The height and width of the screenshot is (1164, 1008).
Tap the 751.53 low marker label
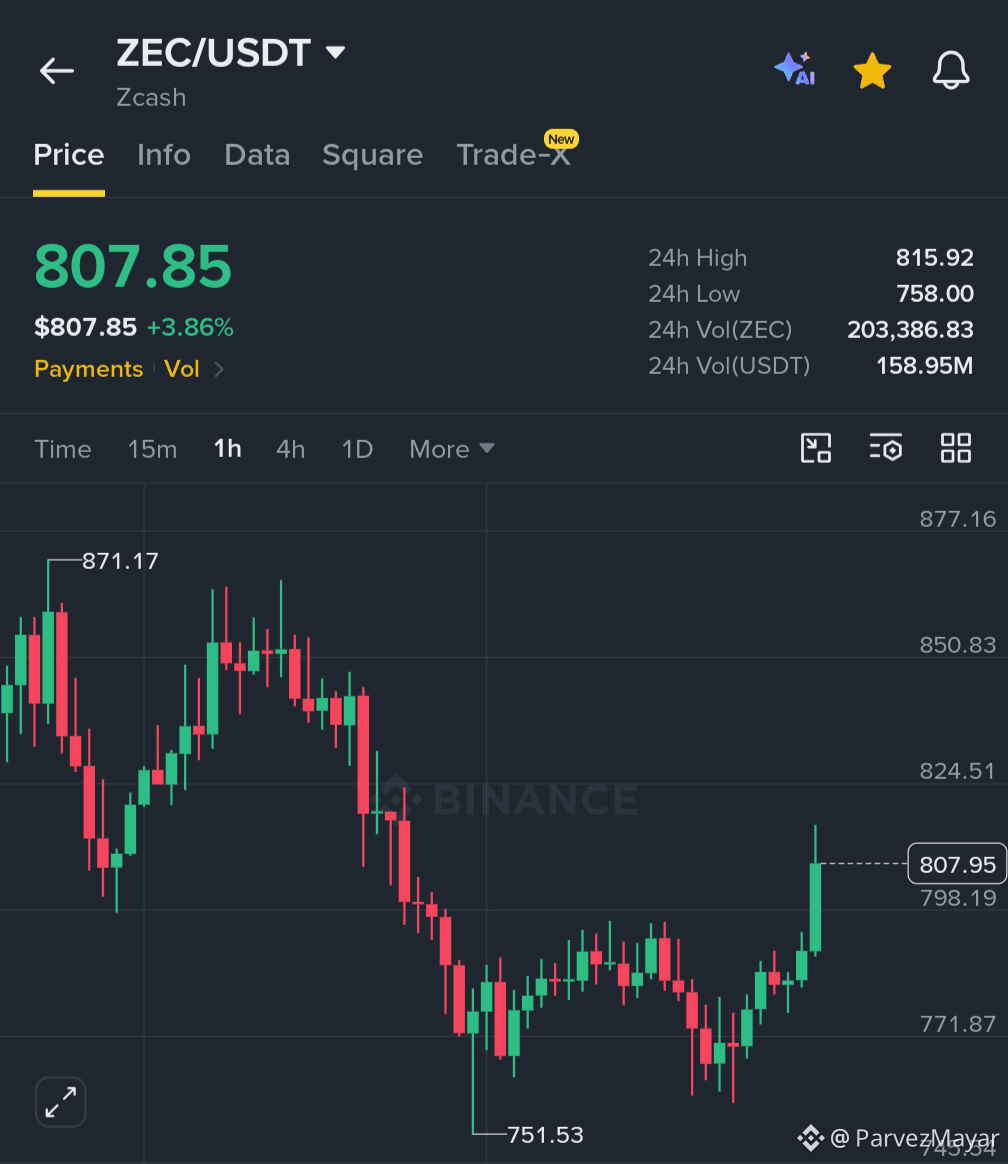545,1134
